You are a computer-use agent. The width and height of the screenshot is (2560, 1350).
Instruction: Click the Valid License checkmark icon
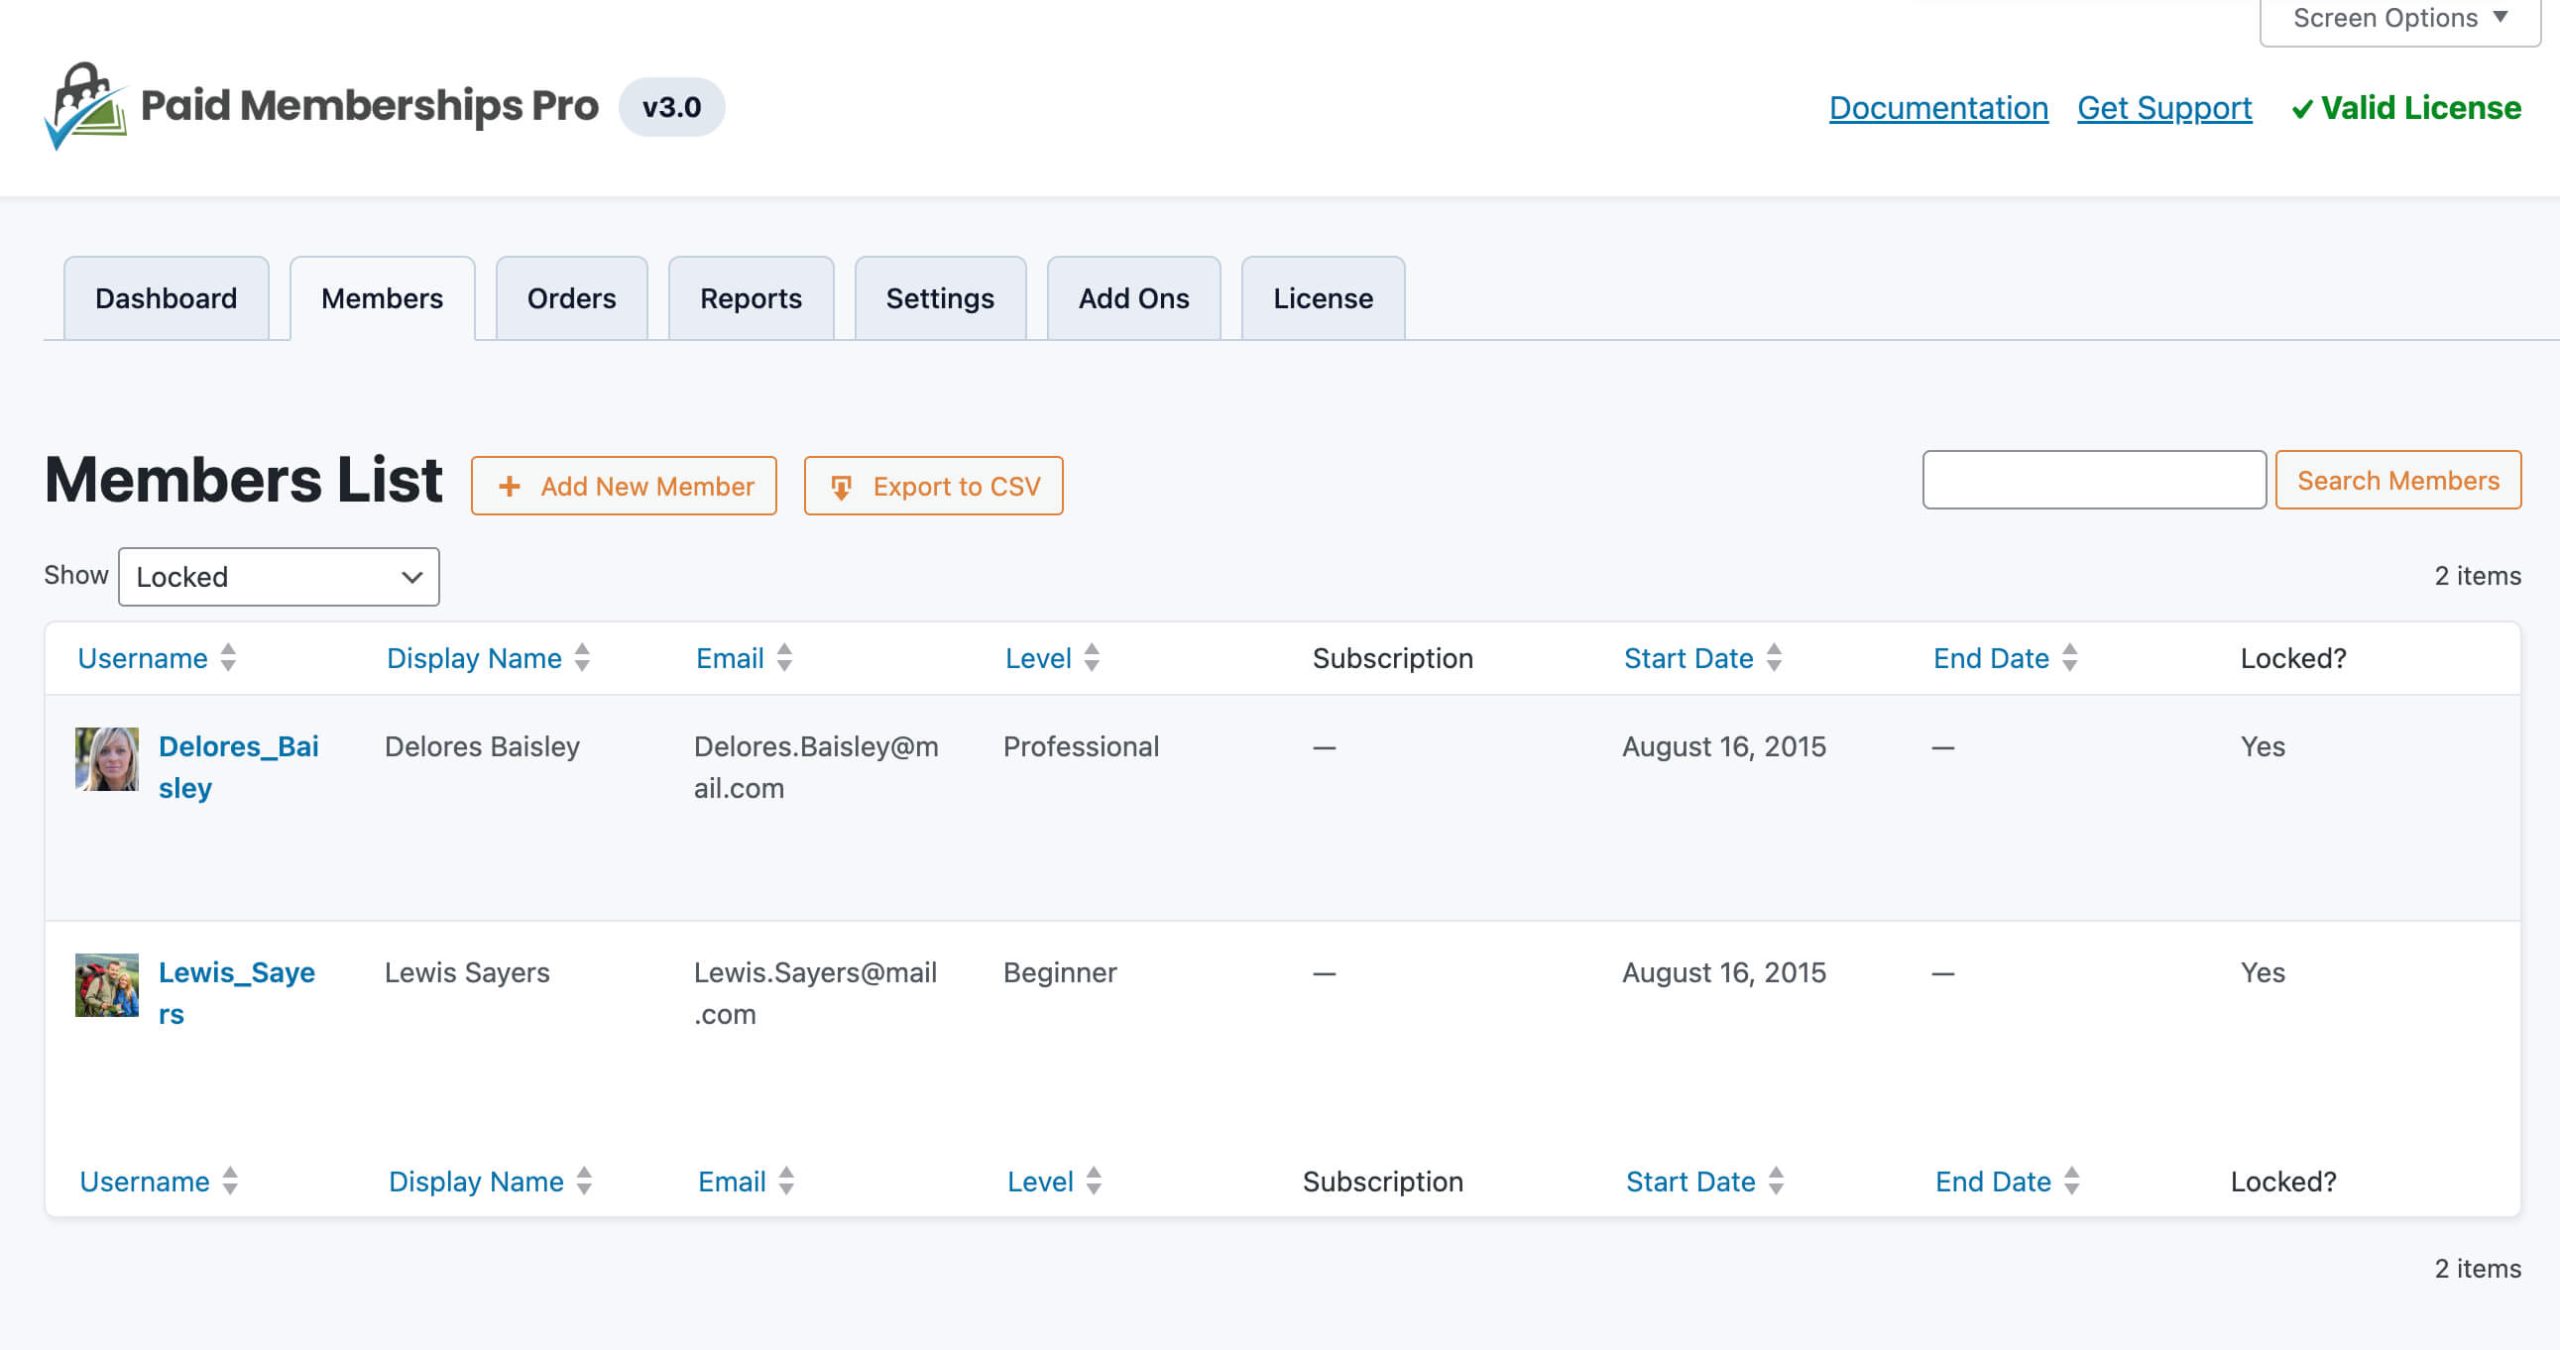2299,107
